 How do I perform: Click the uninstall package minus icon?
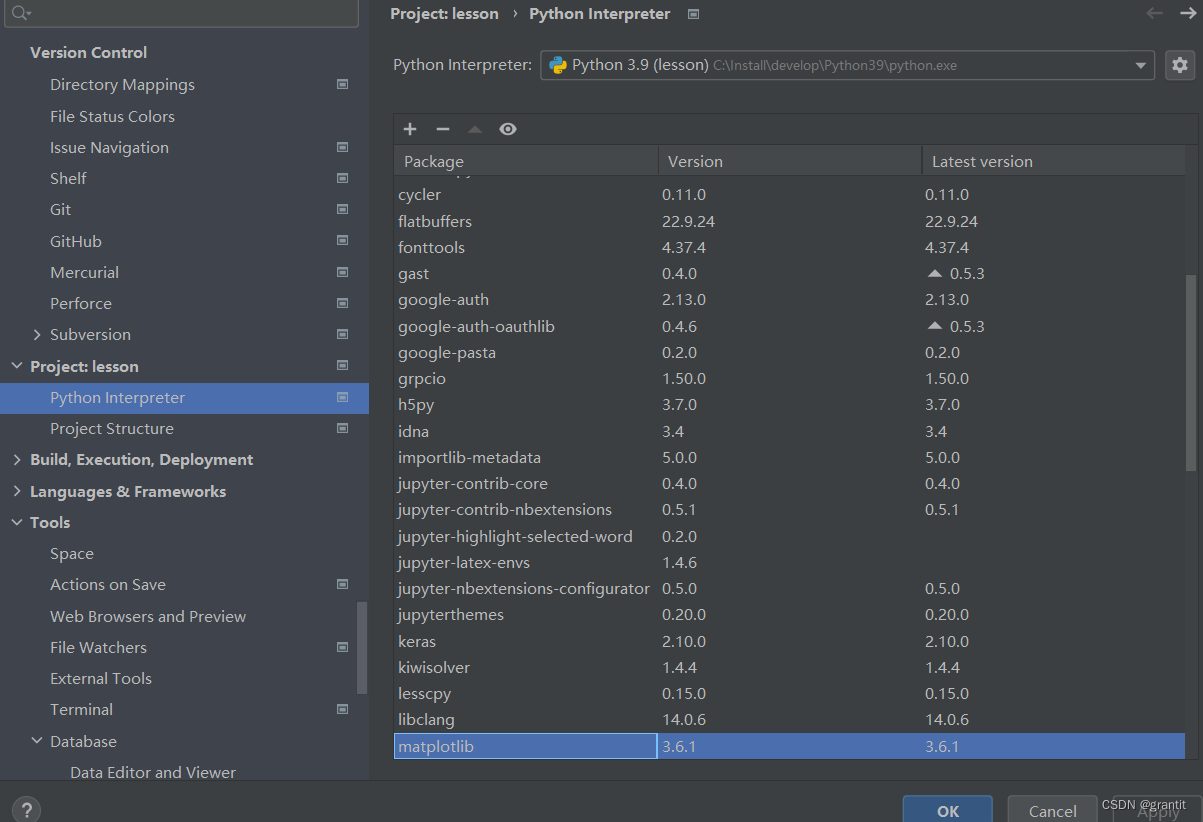(443, 129)
